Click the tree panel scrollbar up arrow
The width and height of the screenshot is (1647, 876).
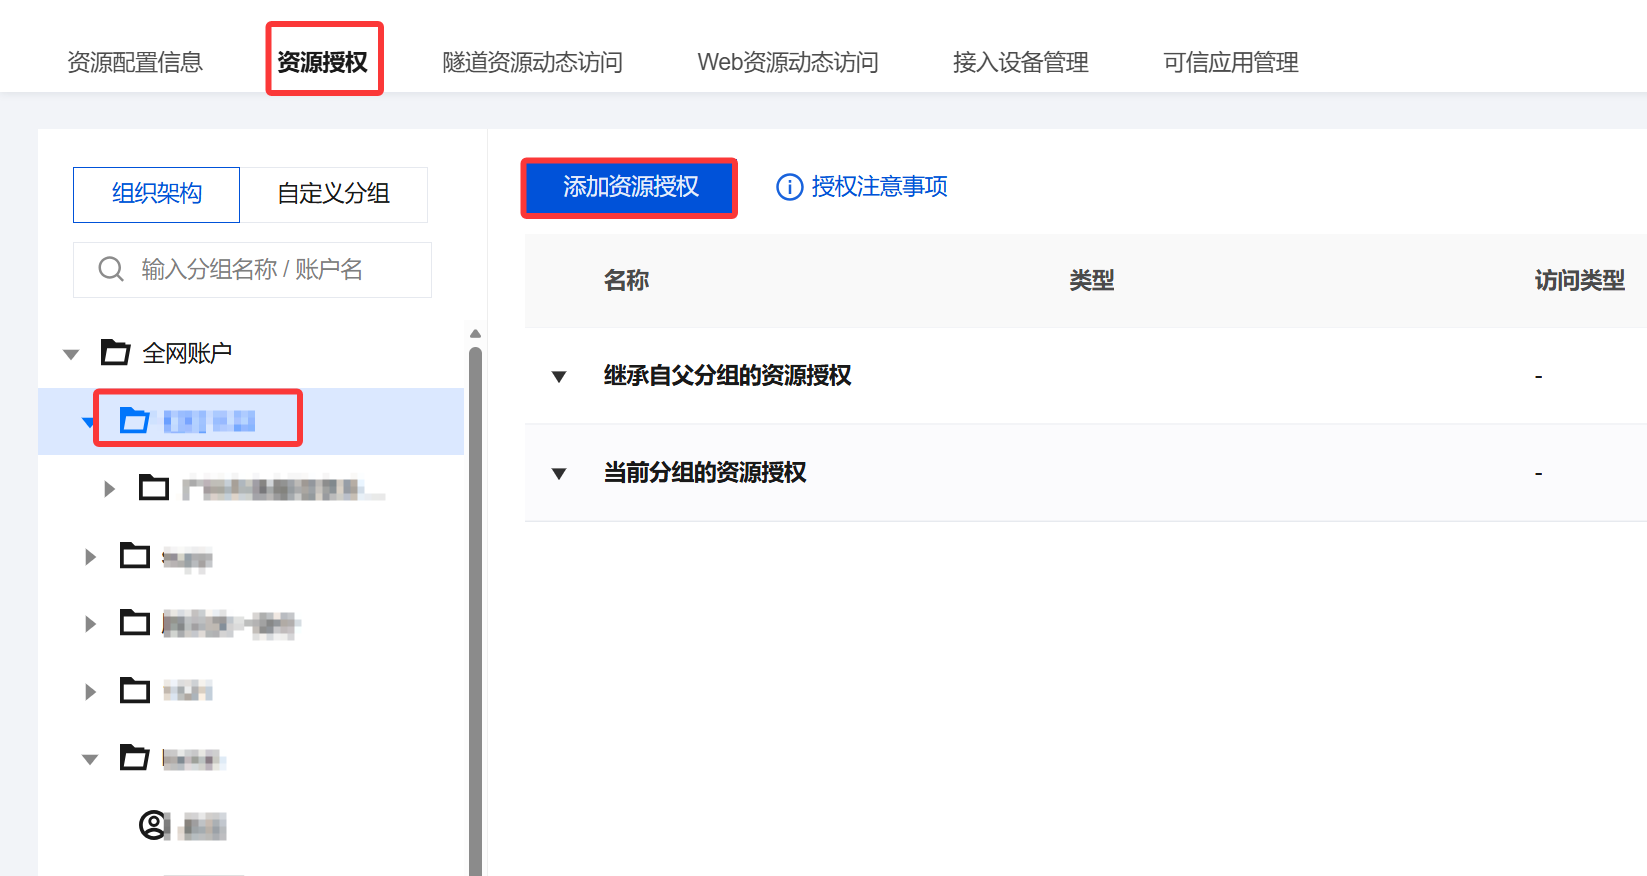[476, 334]
